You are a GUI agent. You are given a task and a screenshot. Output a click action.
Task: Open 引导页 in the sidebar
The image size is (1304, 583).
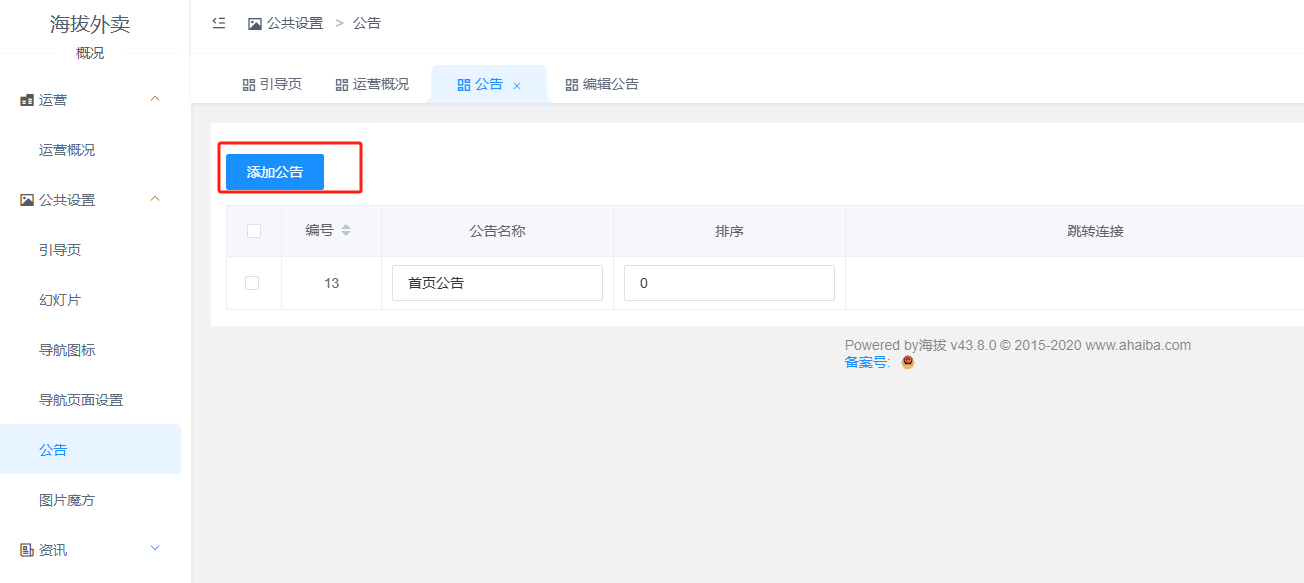click(90, 250)
